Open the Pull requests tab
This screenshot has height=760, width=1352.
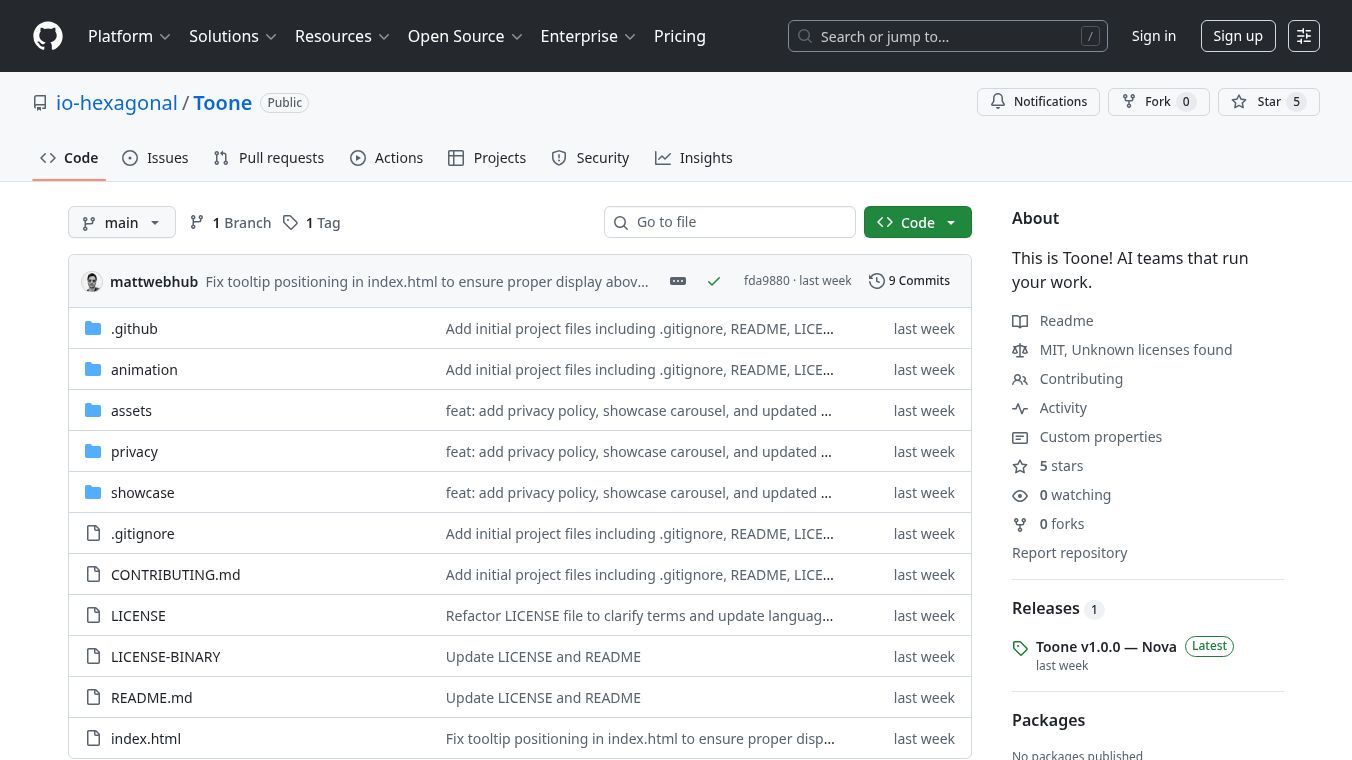tap(269, 158)
